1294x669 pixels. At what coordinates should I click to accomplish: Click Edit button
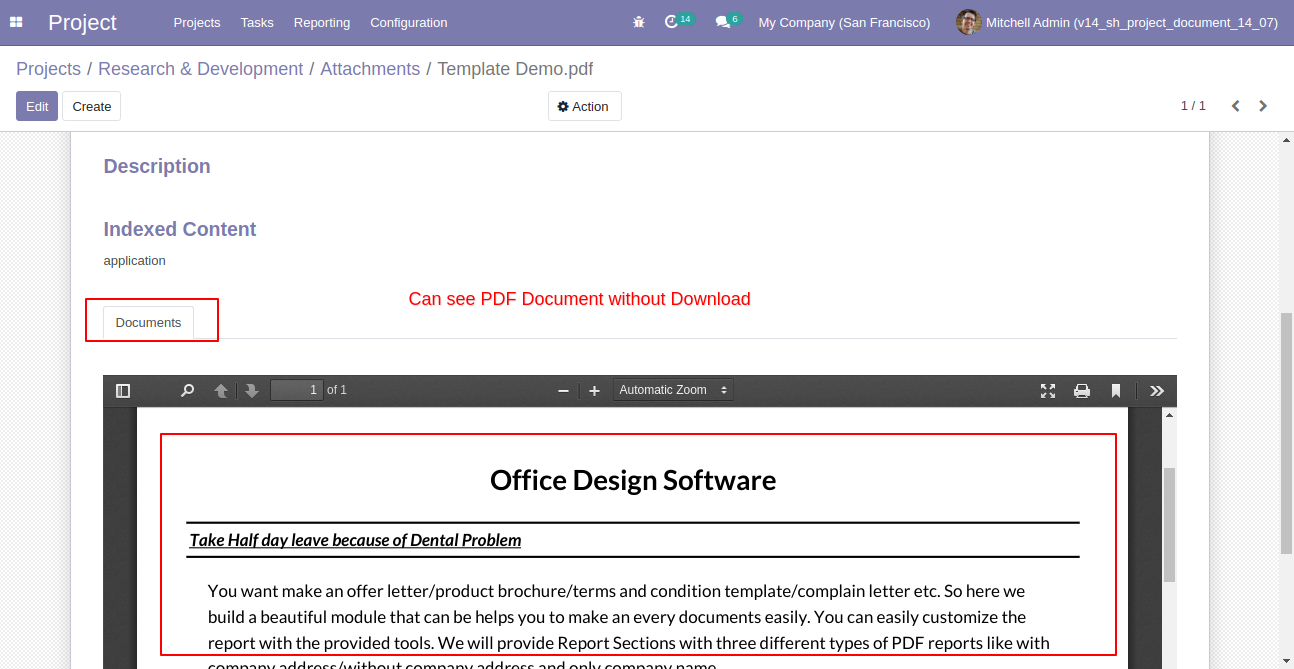(37, 106)
